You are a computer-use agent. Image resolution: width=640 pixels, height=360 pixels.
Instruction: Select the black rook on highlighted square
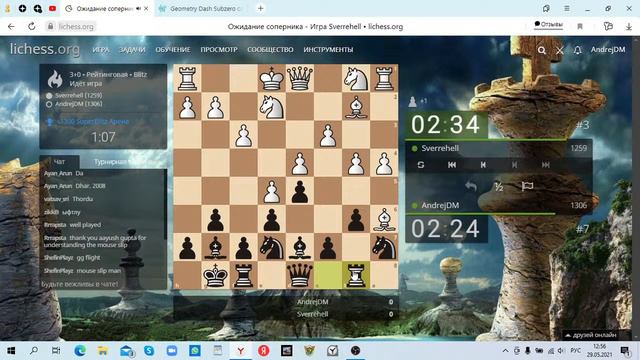[x=356, y=275]
